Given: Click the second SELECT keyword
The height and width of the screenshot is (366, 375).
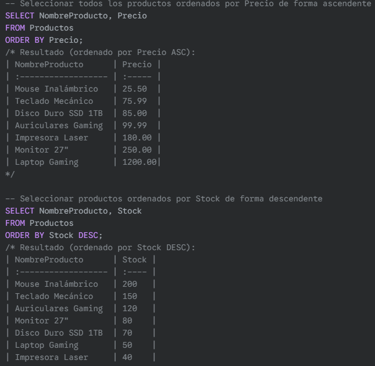Looking at the screenshot, I should (20, 211).
